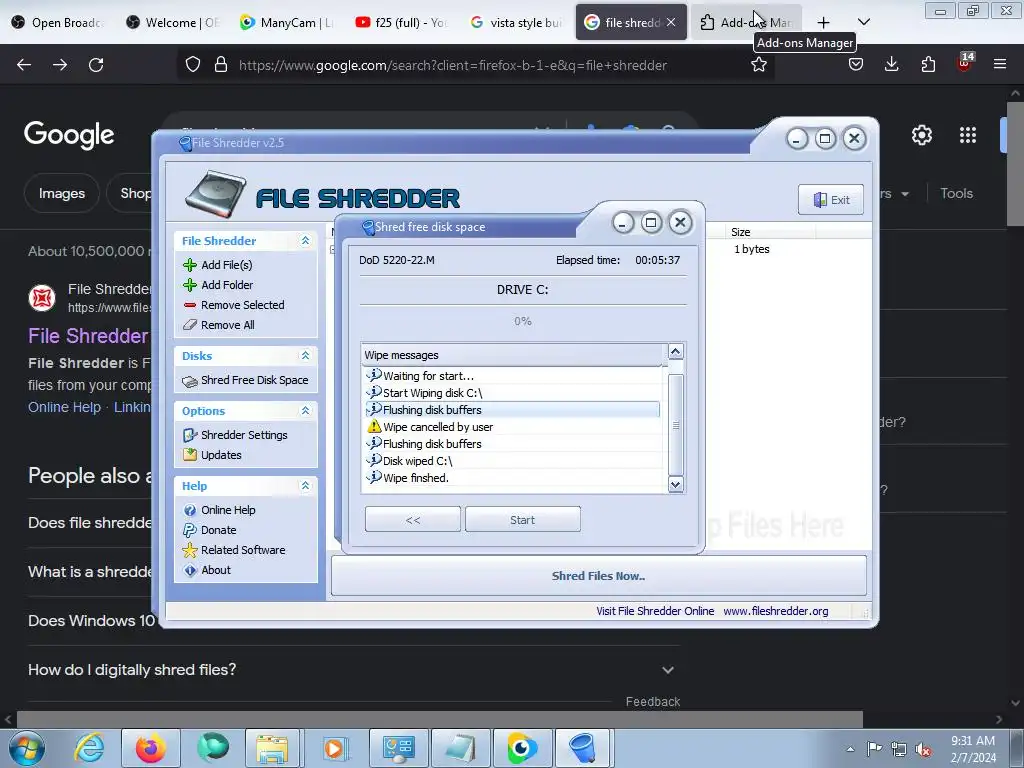Collapse the Help sidebar section
The image size is (1024, 768).
click(305, 486)
